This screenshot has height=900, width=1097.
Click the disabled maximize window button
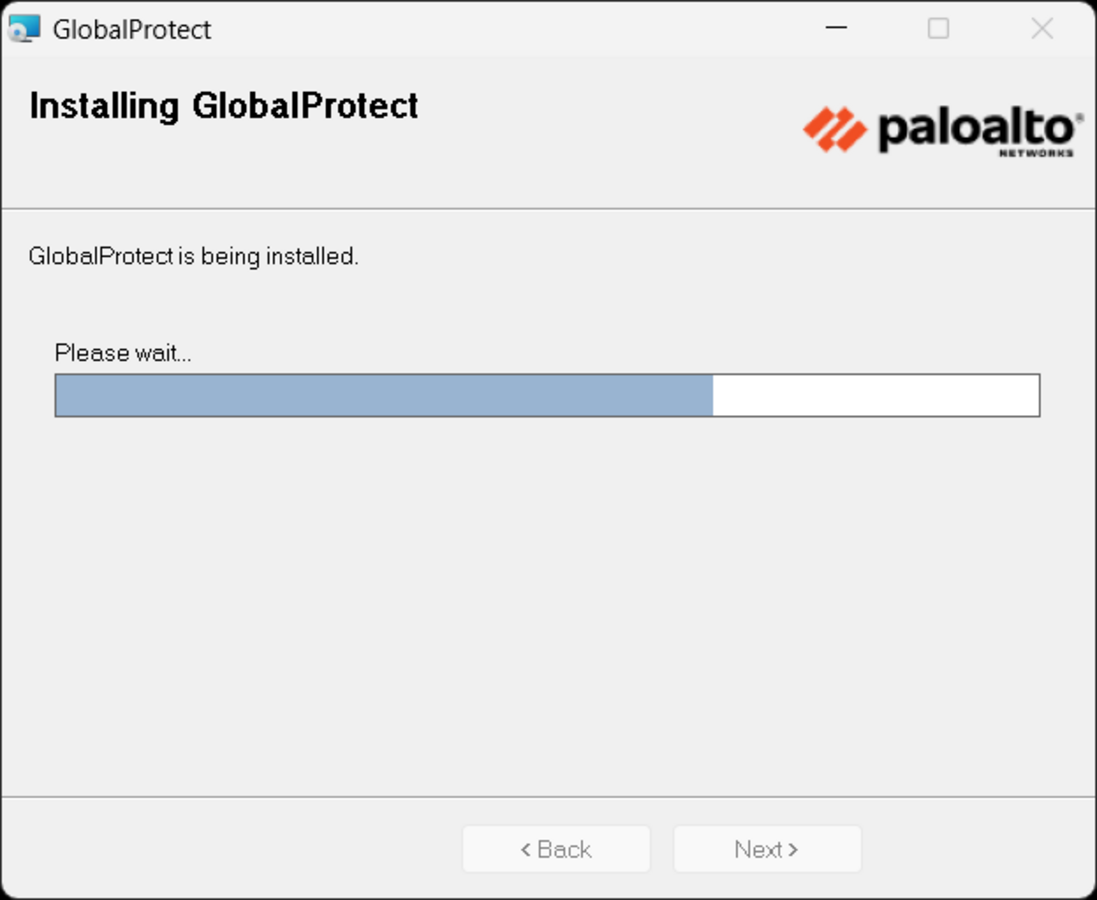point(938,29)
